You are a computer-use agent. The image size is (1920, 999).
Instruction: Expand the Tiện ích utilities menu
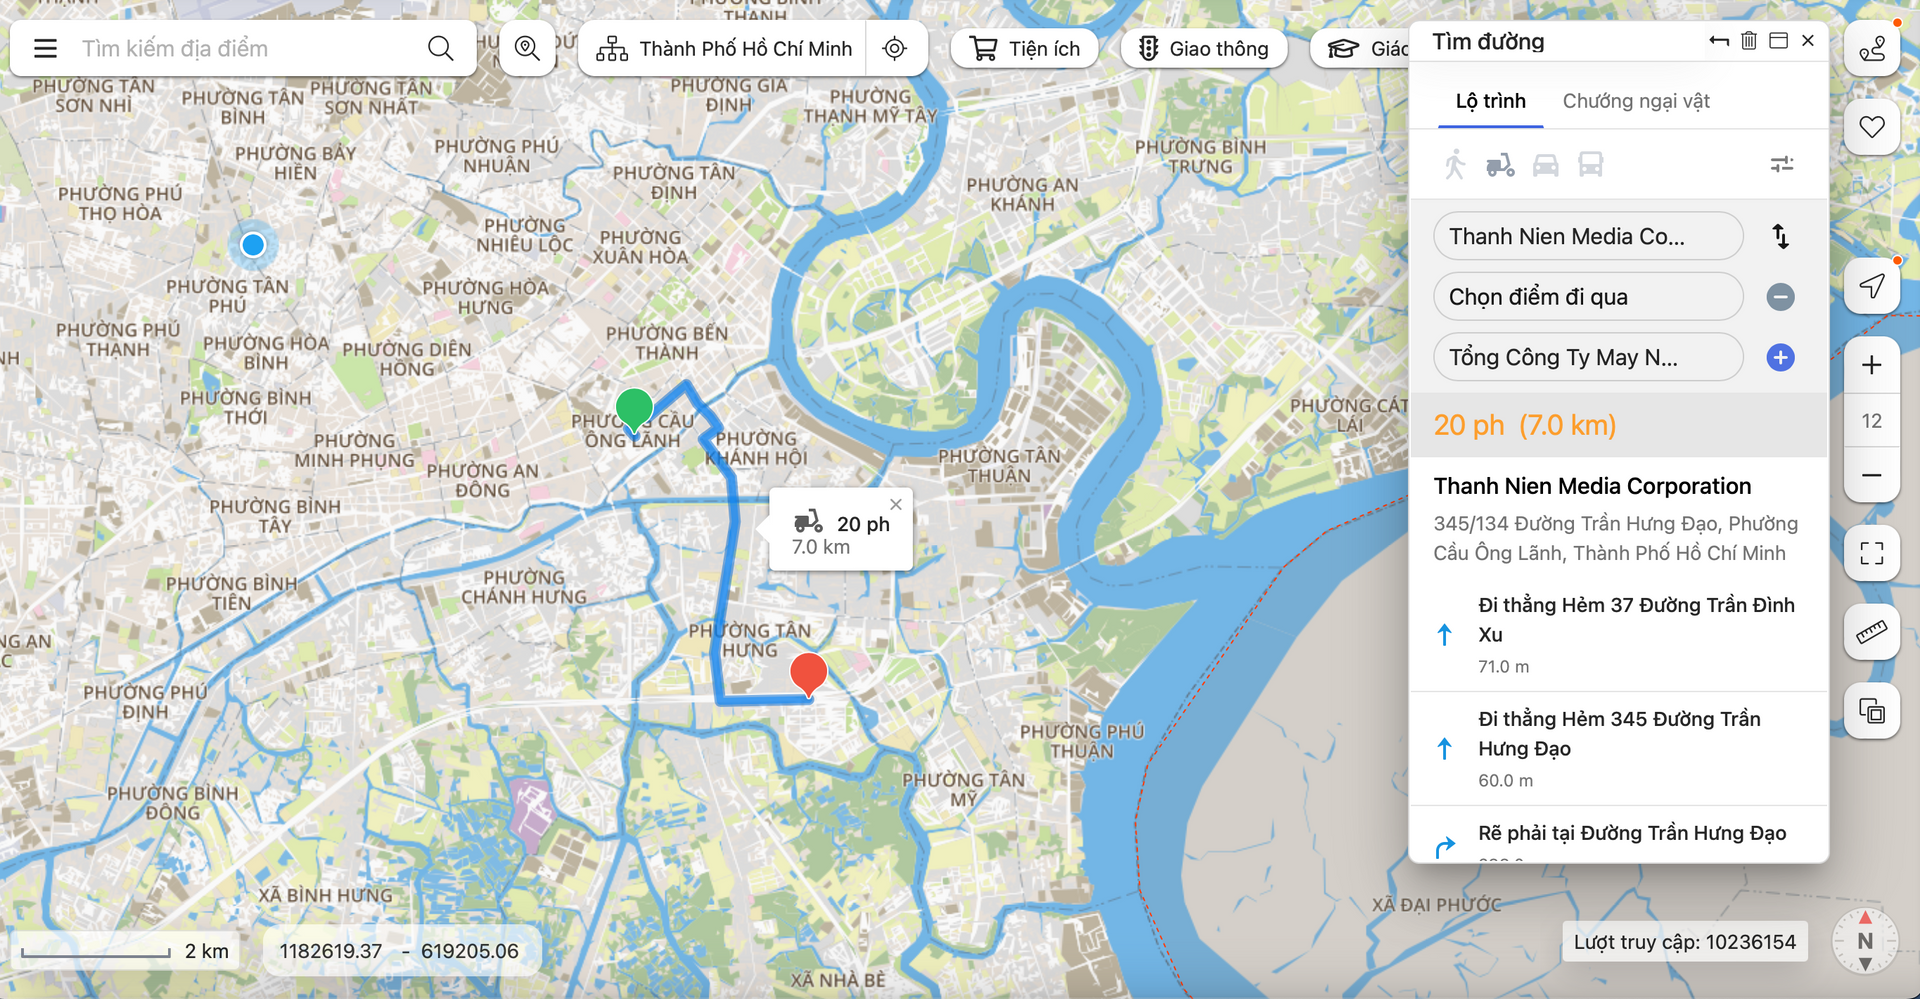click(x=1025, y=48)
